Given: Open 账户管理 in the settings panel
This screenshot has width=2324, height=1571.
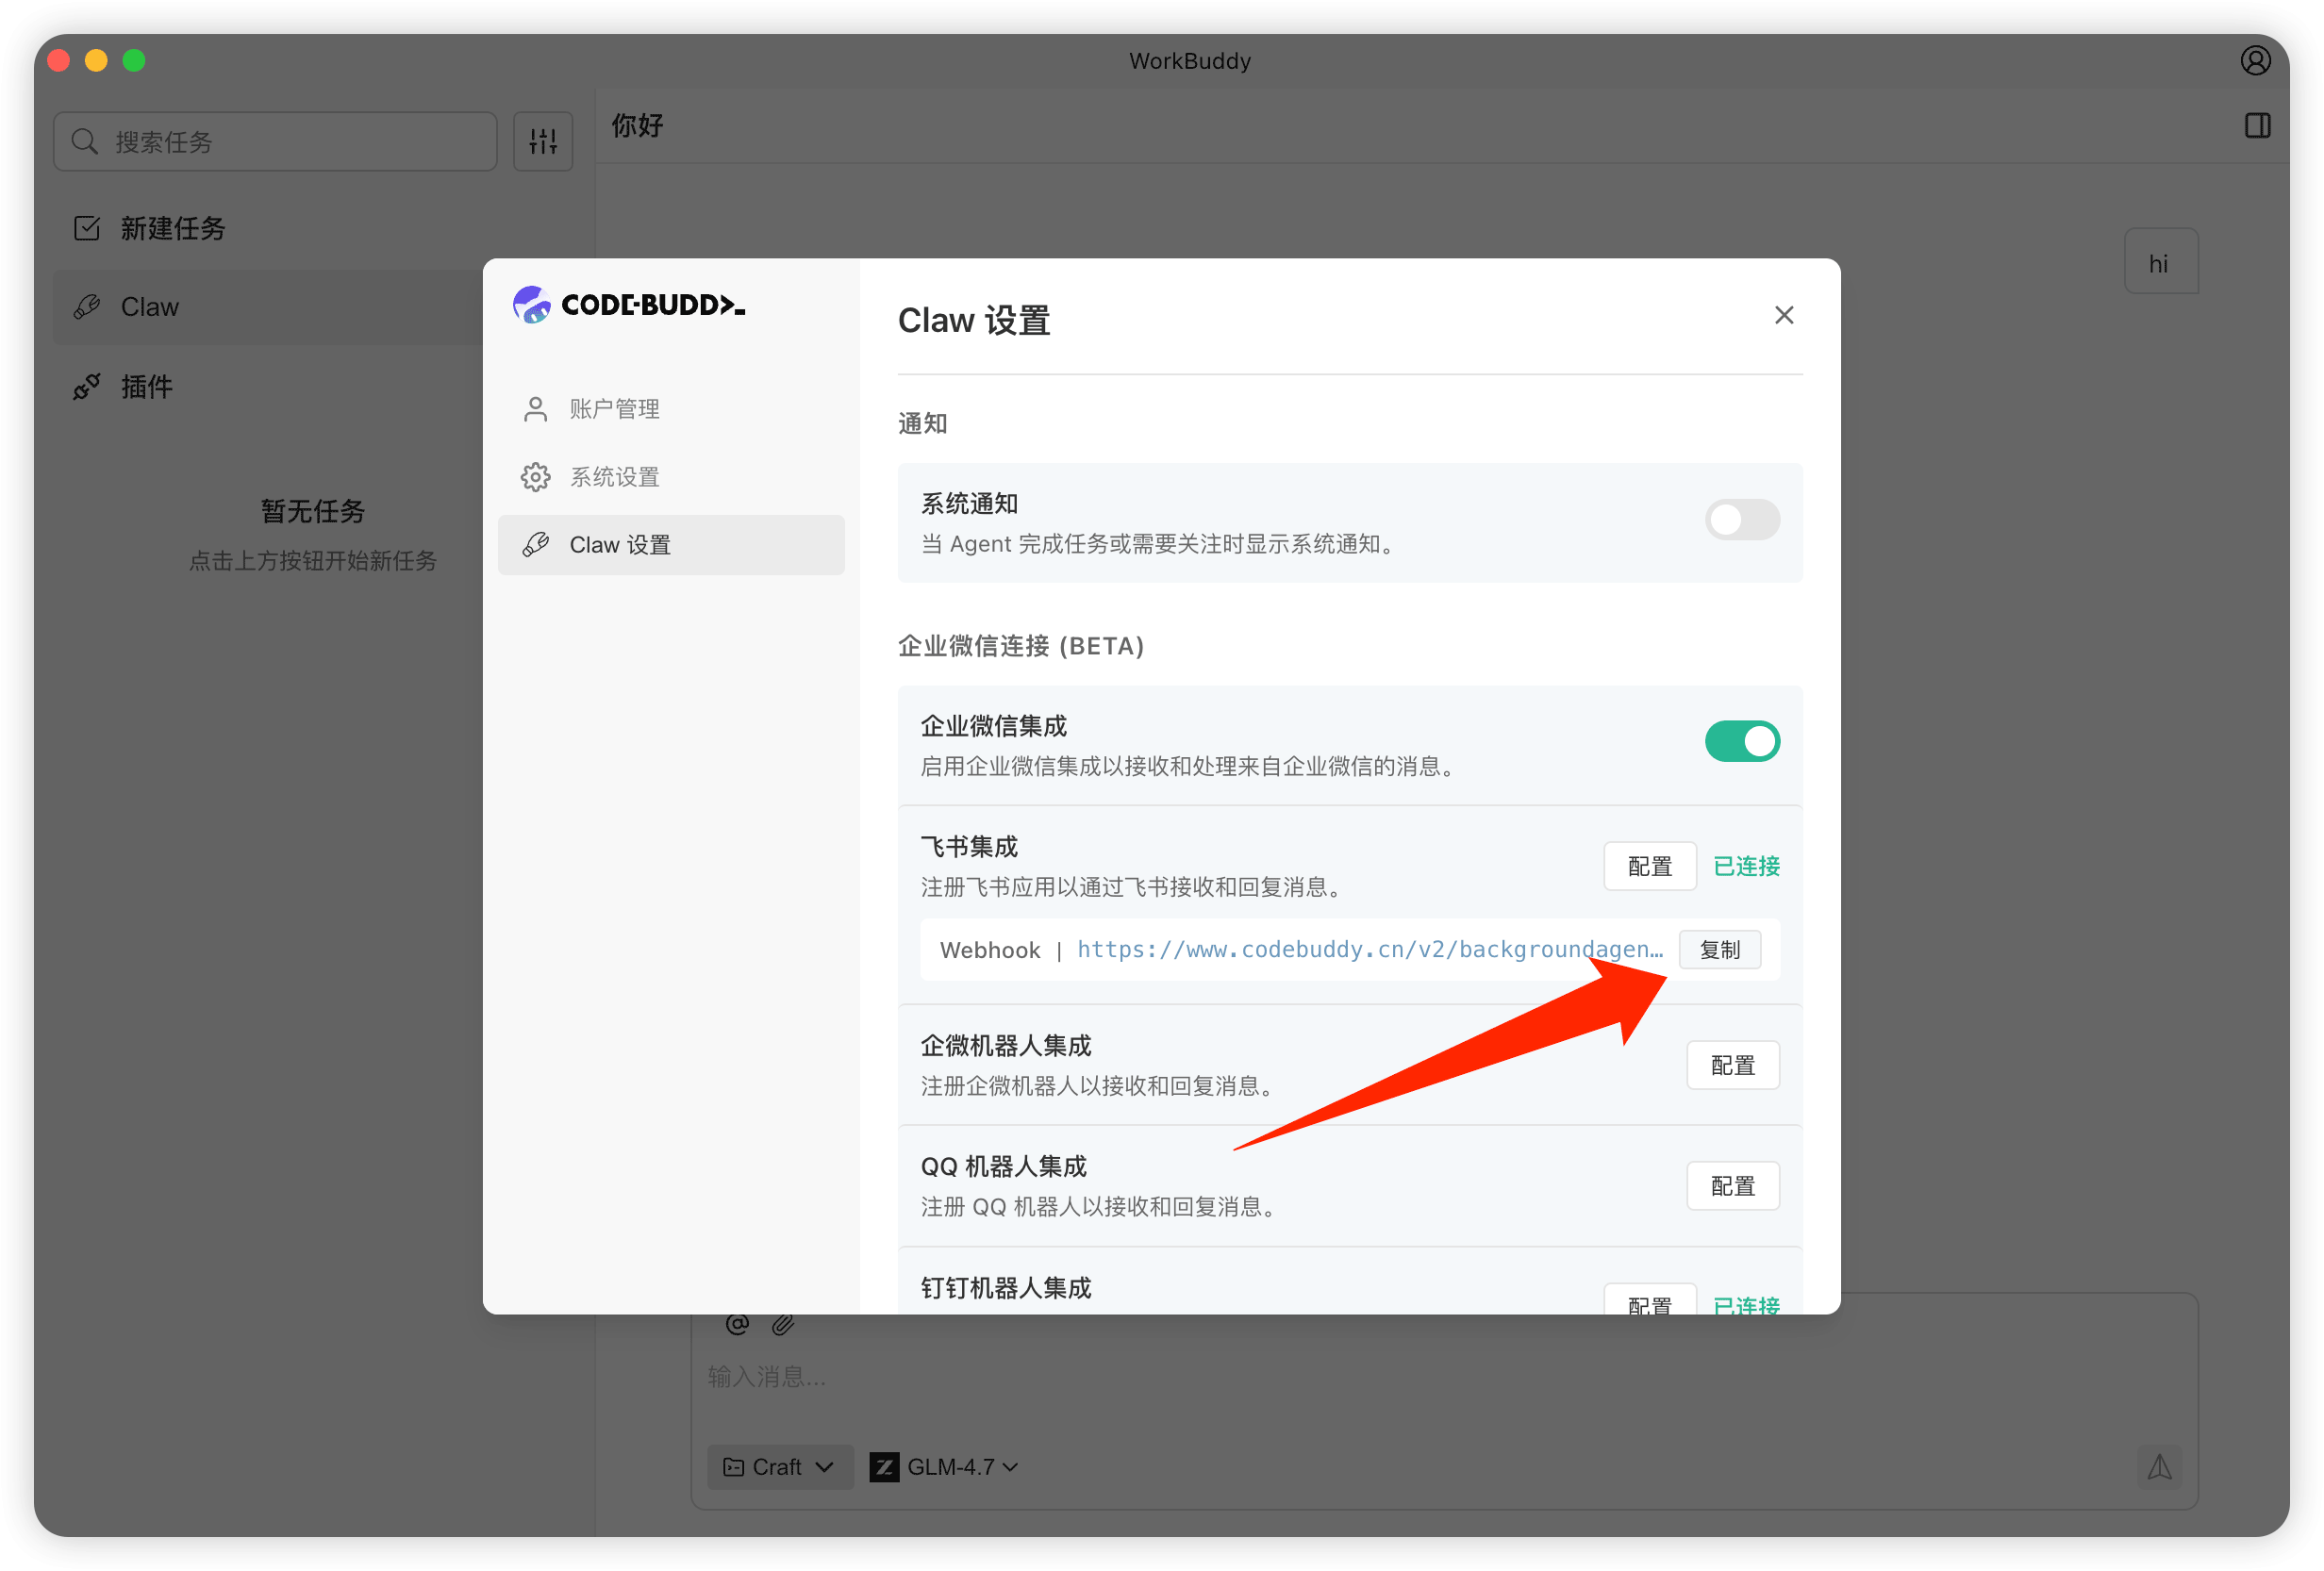Looking at the screenshot, I should [x=614, y=408].
